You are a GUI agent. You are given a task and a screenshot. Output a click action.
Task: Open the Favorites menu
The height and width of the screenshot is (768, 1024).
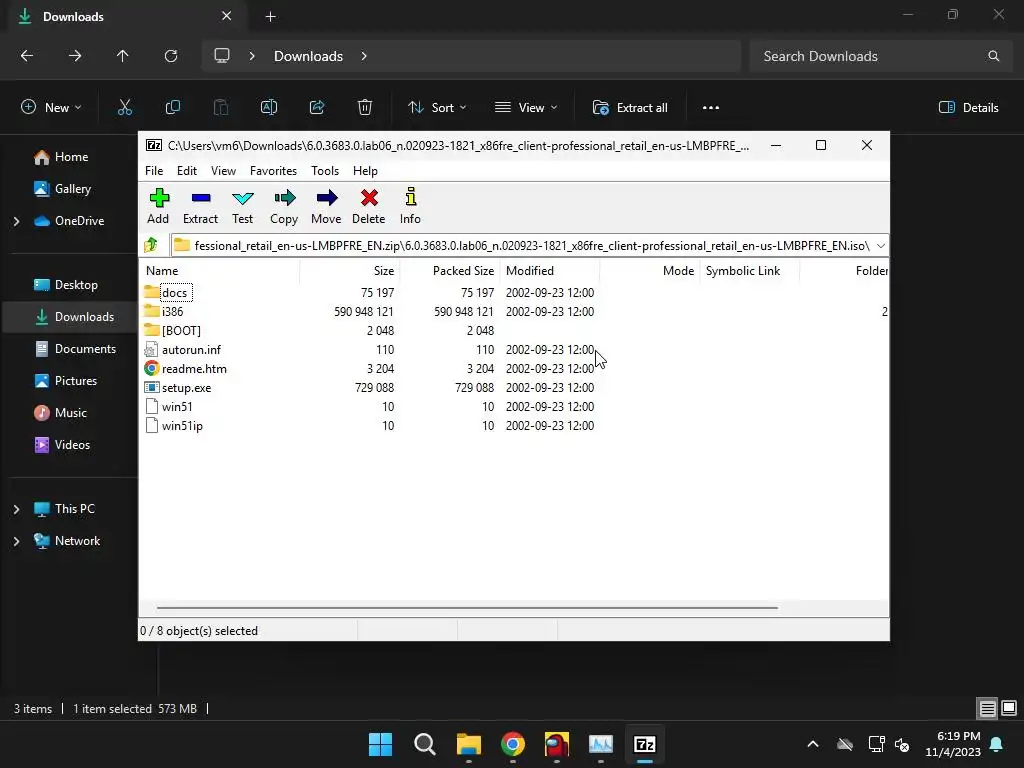(x=273, y=170)
